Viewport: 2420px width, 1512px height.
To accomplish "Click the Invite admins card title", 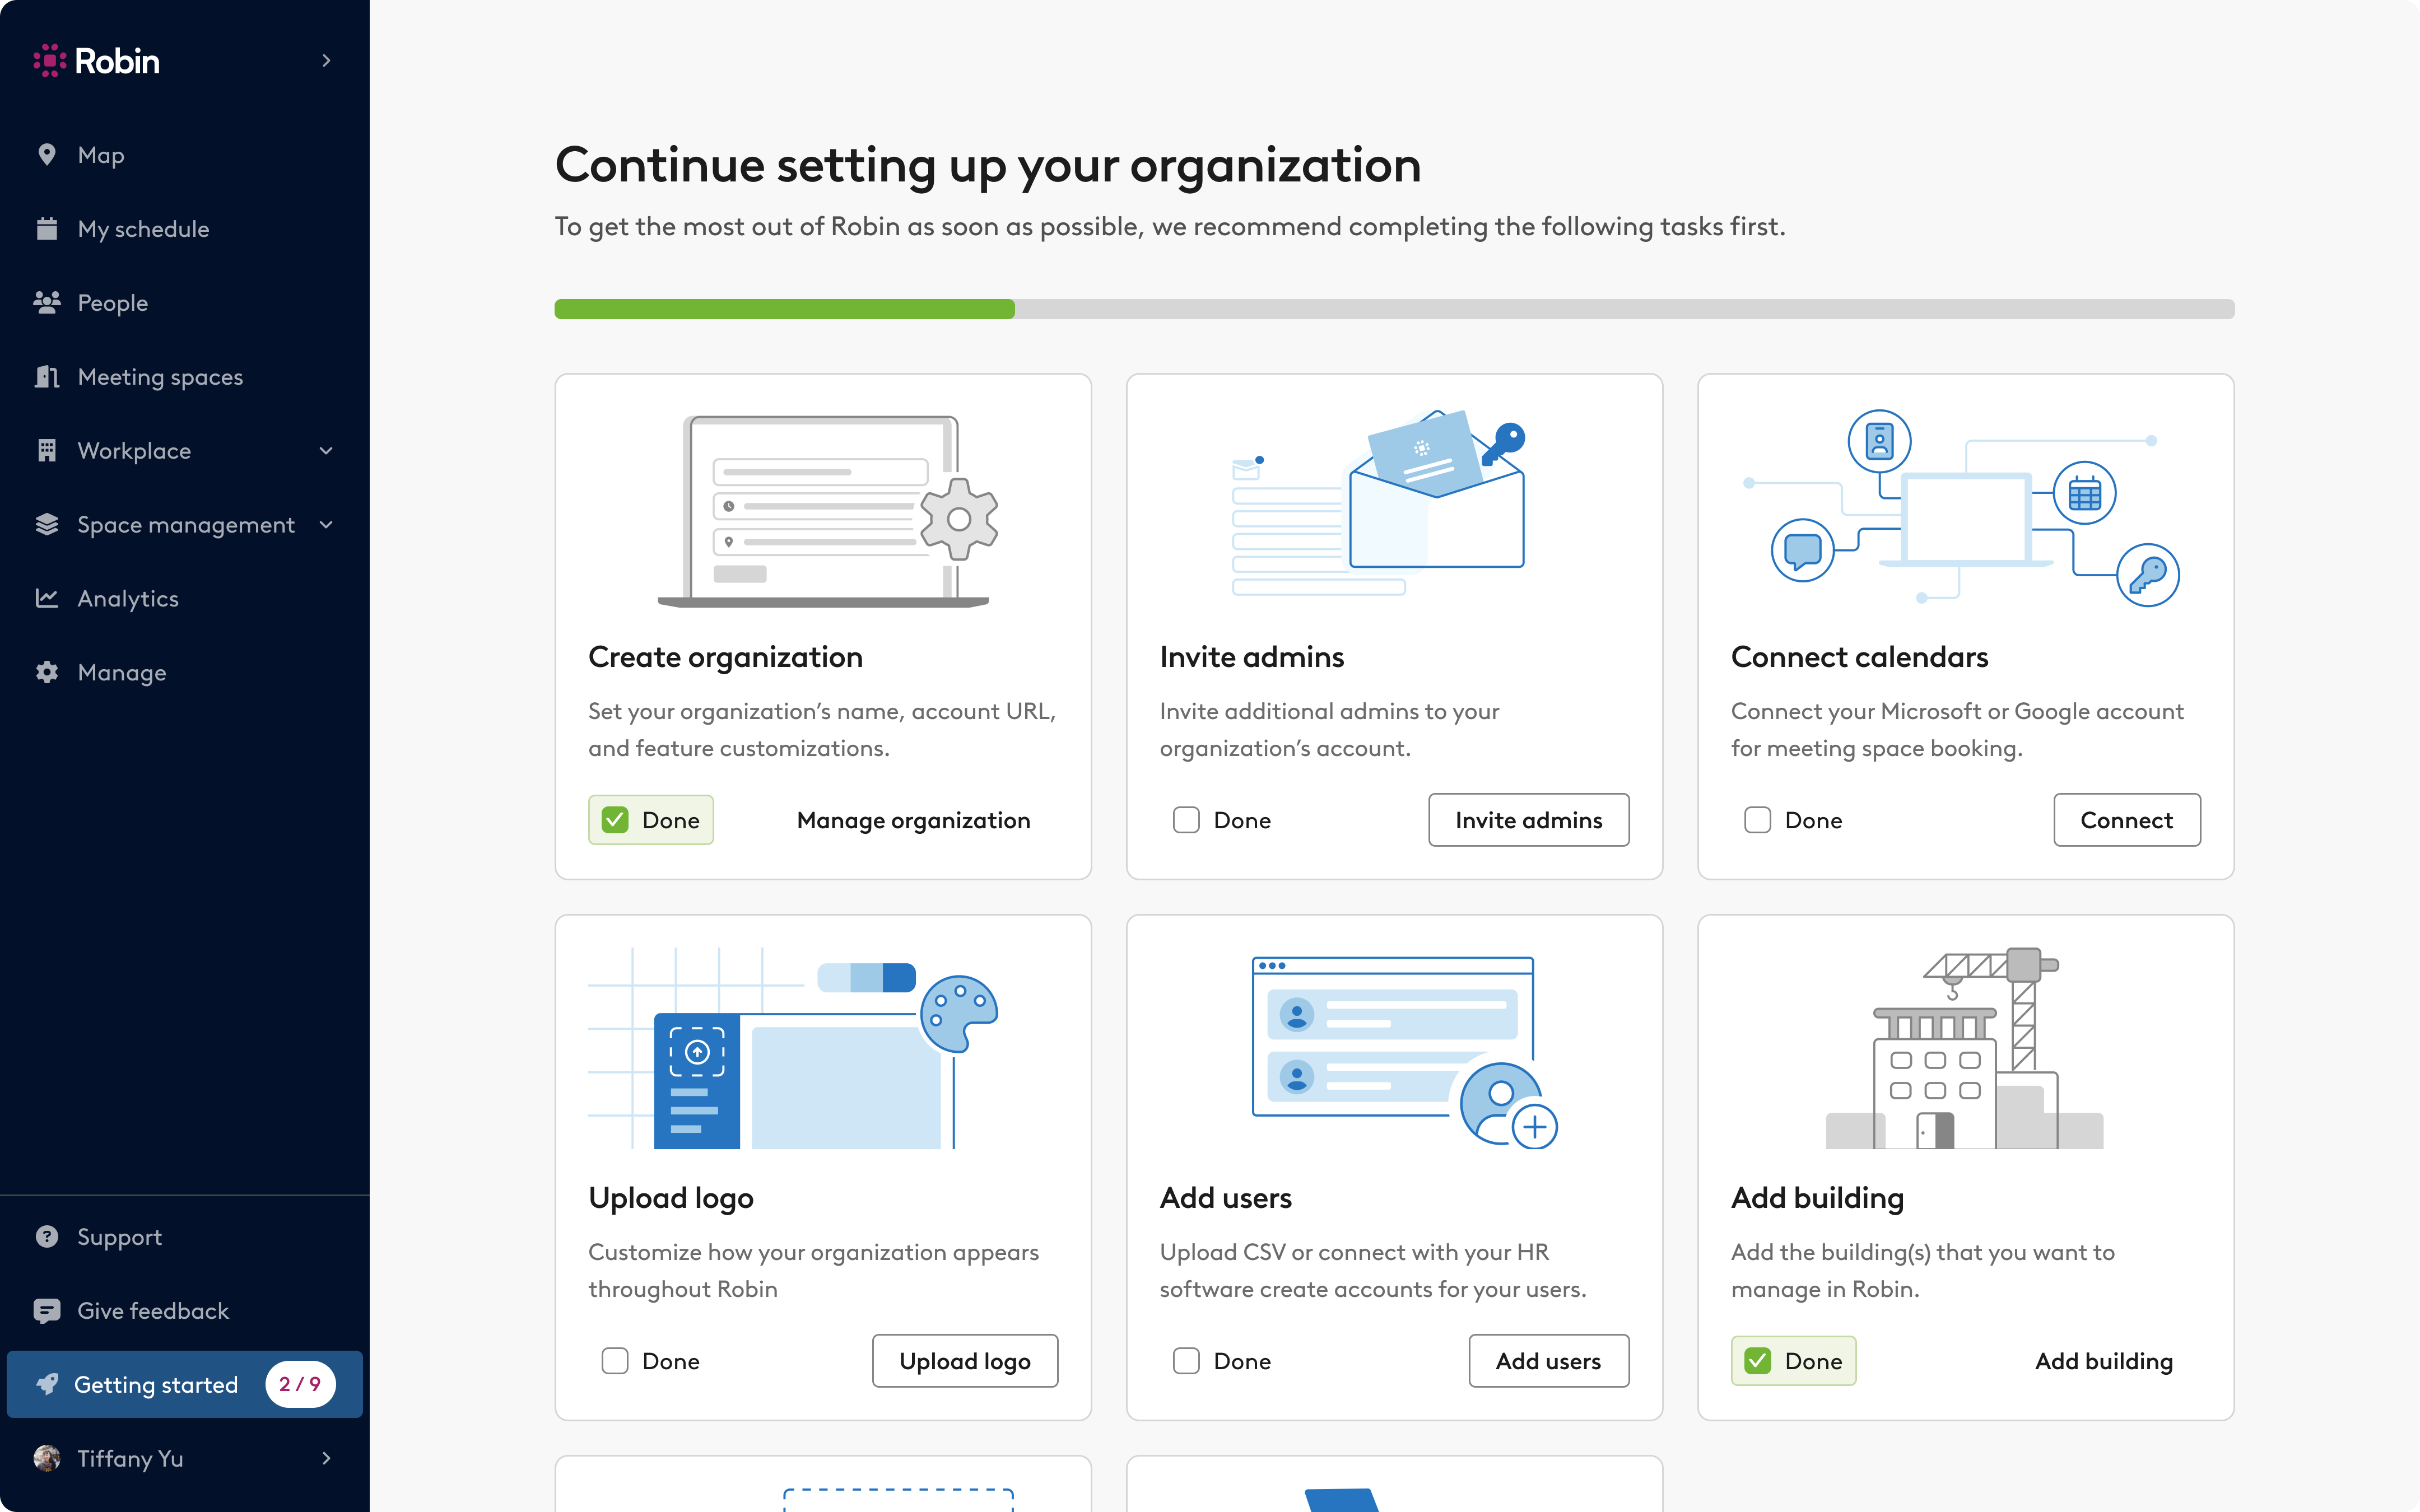I will click(x=1251, y=657).
